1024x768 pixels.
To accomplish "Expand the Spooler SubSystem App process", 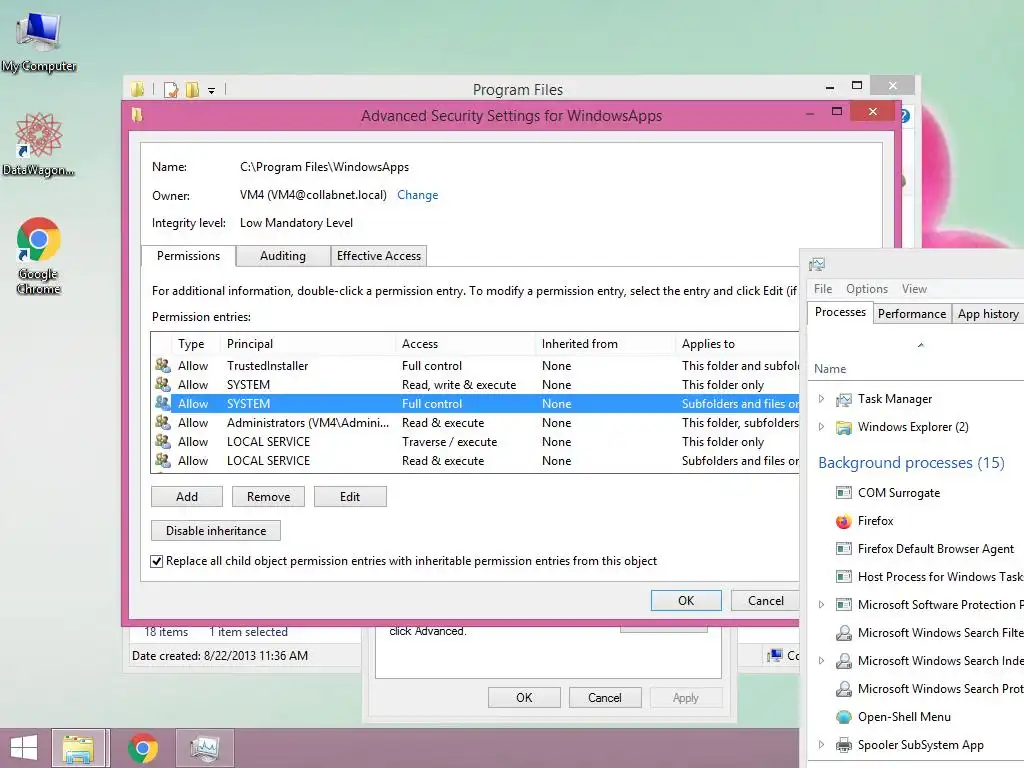I will point(822,745).
